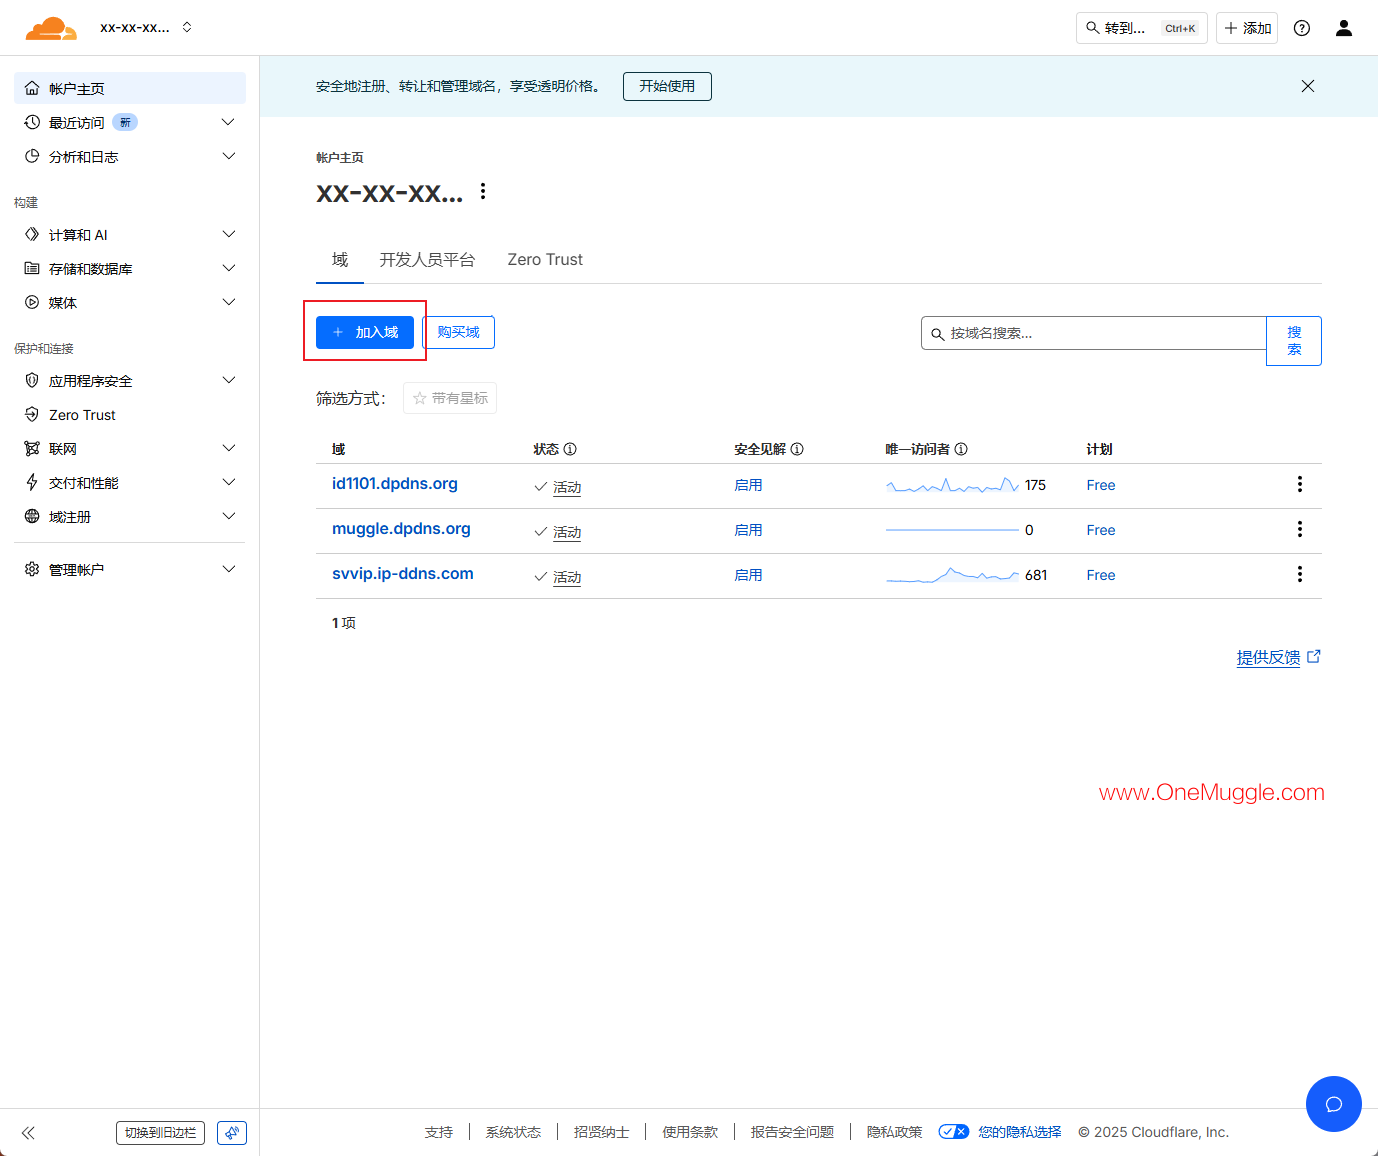Screen dimensions: 1378x1156
Task: Expand the 计算和 AI section
Action: coord(229,234)
